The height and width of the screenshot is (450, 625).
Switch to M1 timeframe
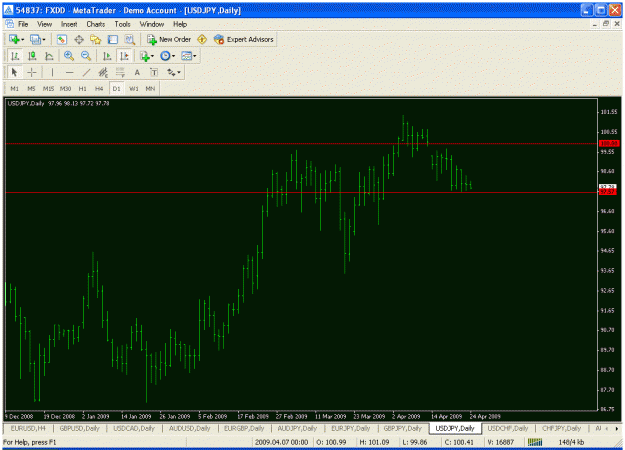pyautogui.click(x=15, y=88)
